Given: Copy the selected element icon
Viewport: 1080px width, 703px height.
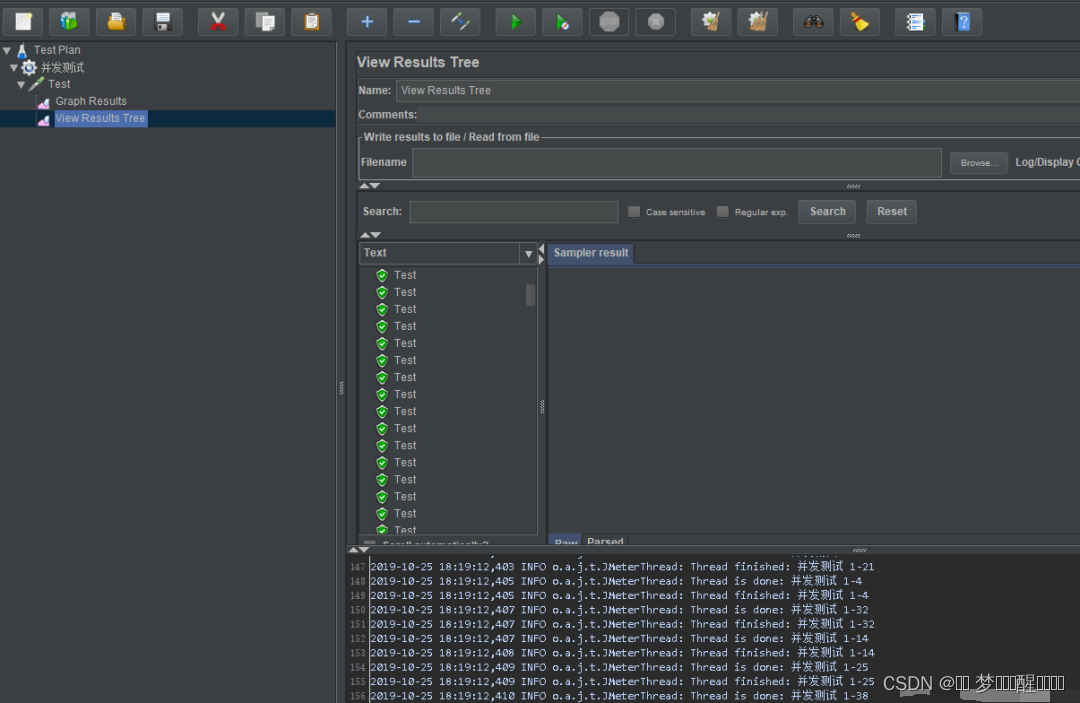Looking at the screenshot, I should [264, 22].
